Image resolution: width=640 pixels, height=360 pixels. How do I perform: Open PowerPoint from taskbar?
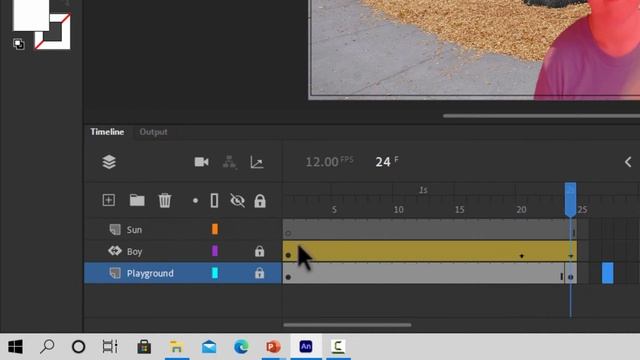pos(273,347)
